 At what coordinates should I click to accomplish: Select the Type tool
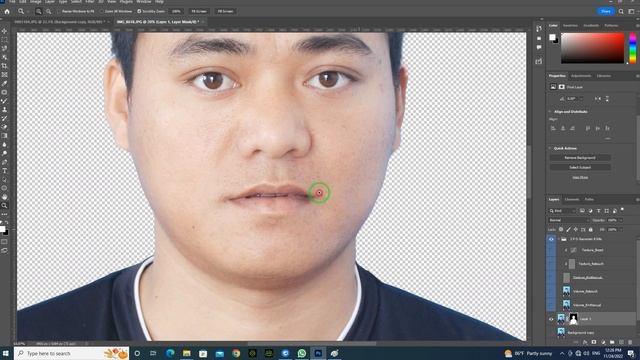coord(4,171)
